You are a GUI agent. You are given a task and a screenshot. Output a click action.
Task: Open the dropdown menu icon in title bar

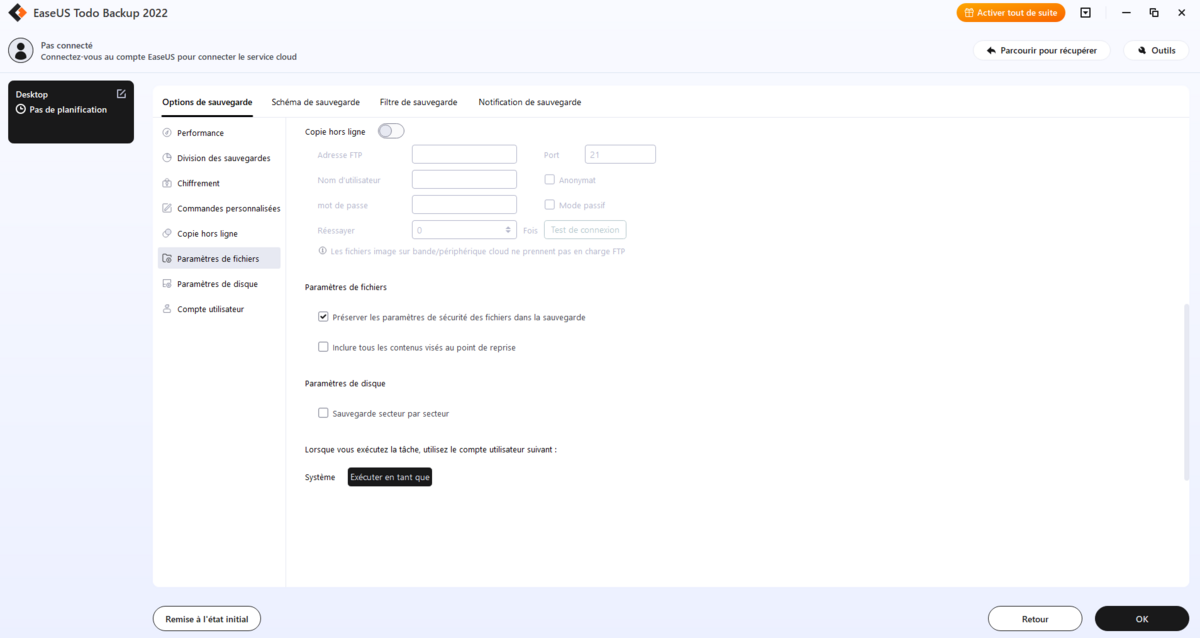pyautogui.click(x=1085, y=13)
